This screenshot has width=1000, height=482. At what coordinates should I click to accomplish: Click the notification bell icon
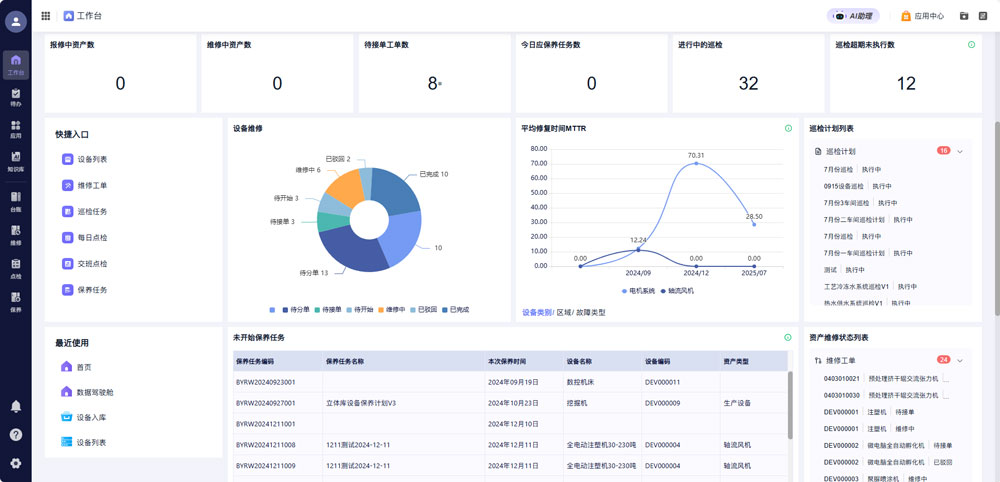[16, 406]
